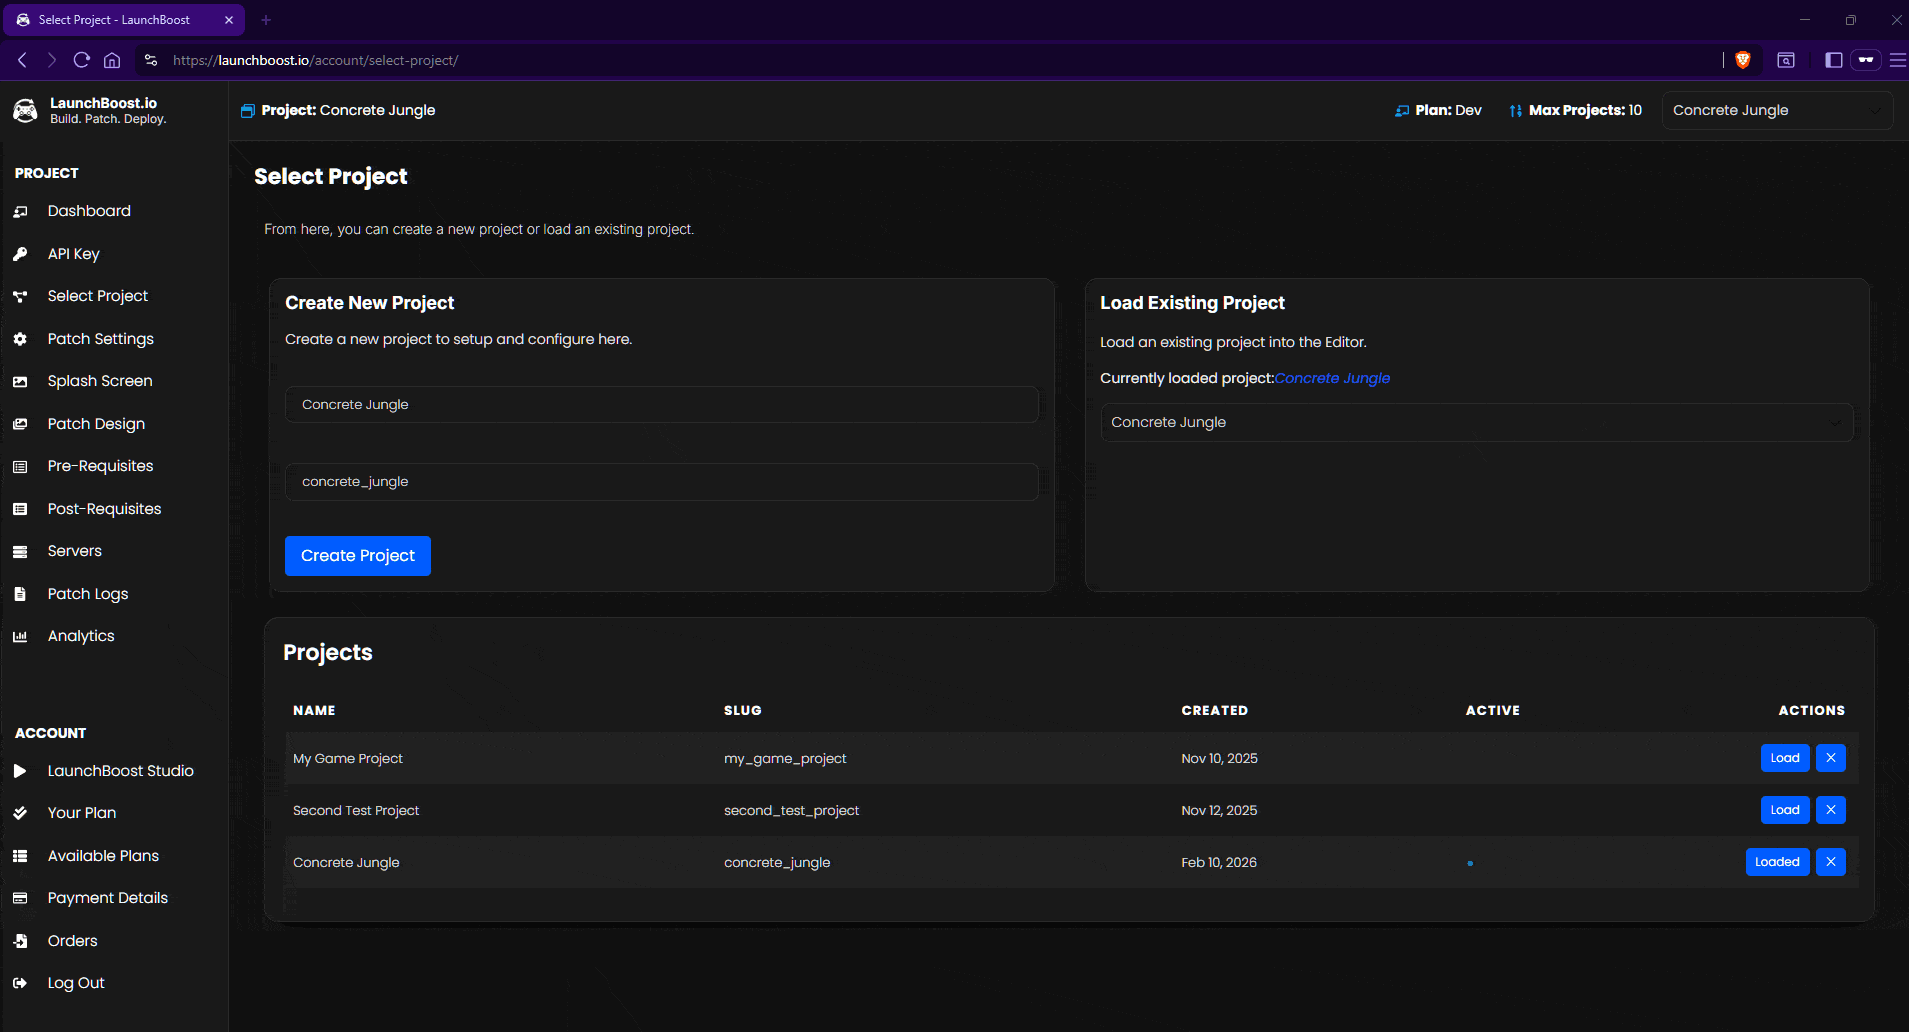Open the browser hamburger menu
The width and height of the screenshot is (1909, 1032).
[1897, 60]
